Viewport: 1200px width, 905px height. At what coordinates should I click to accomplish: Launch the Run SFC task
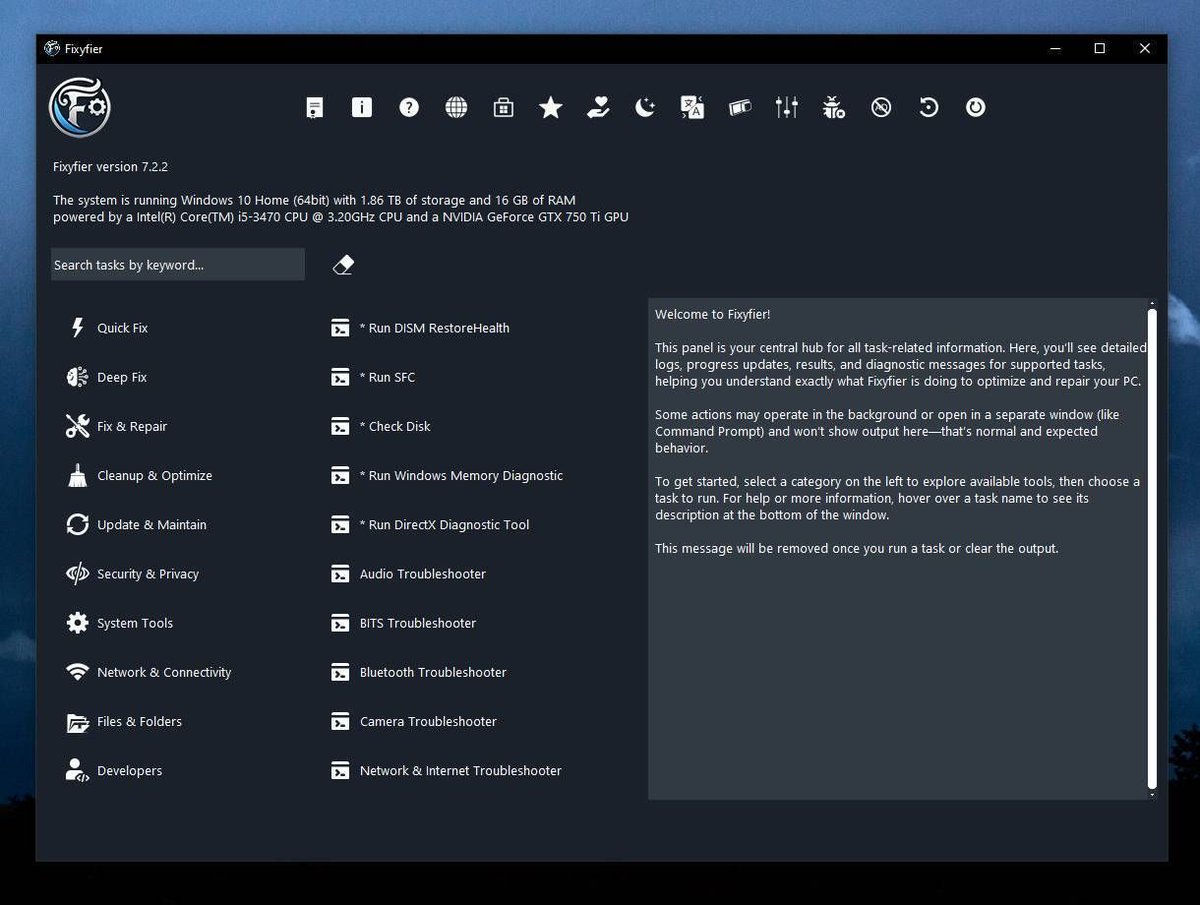pos(373,377)
